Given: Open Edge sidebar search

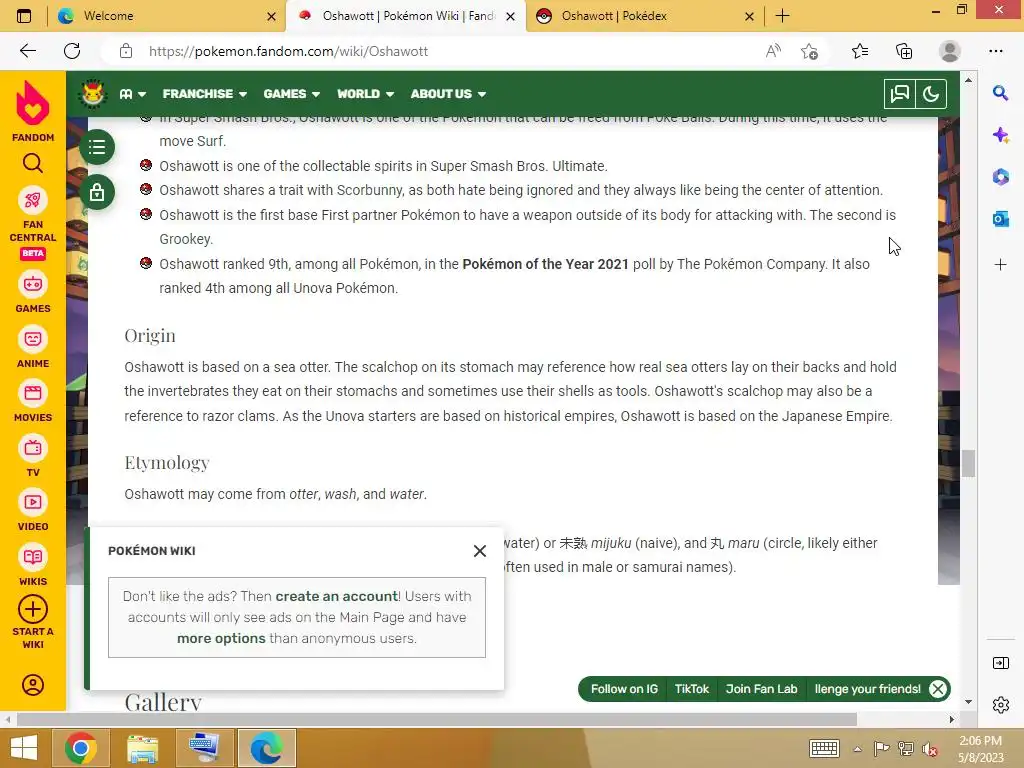Looking at the screenshot, I should point(1000,93).
